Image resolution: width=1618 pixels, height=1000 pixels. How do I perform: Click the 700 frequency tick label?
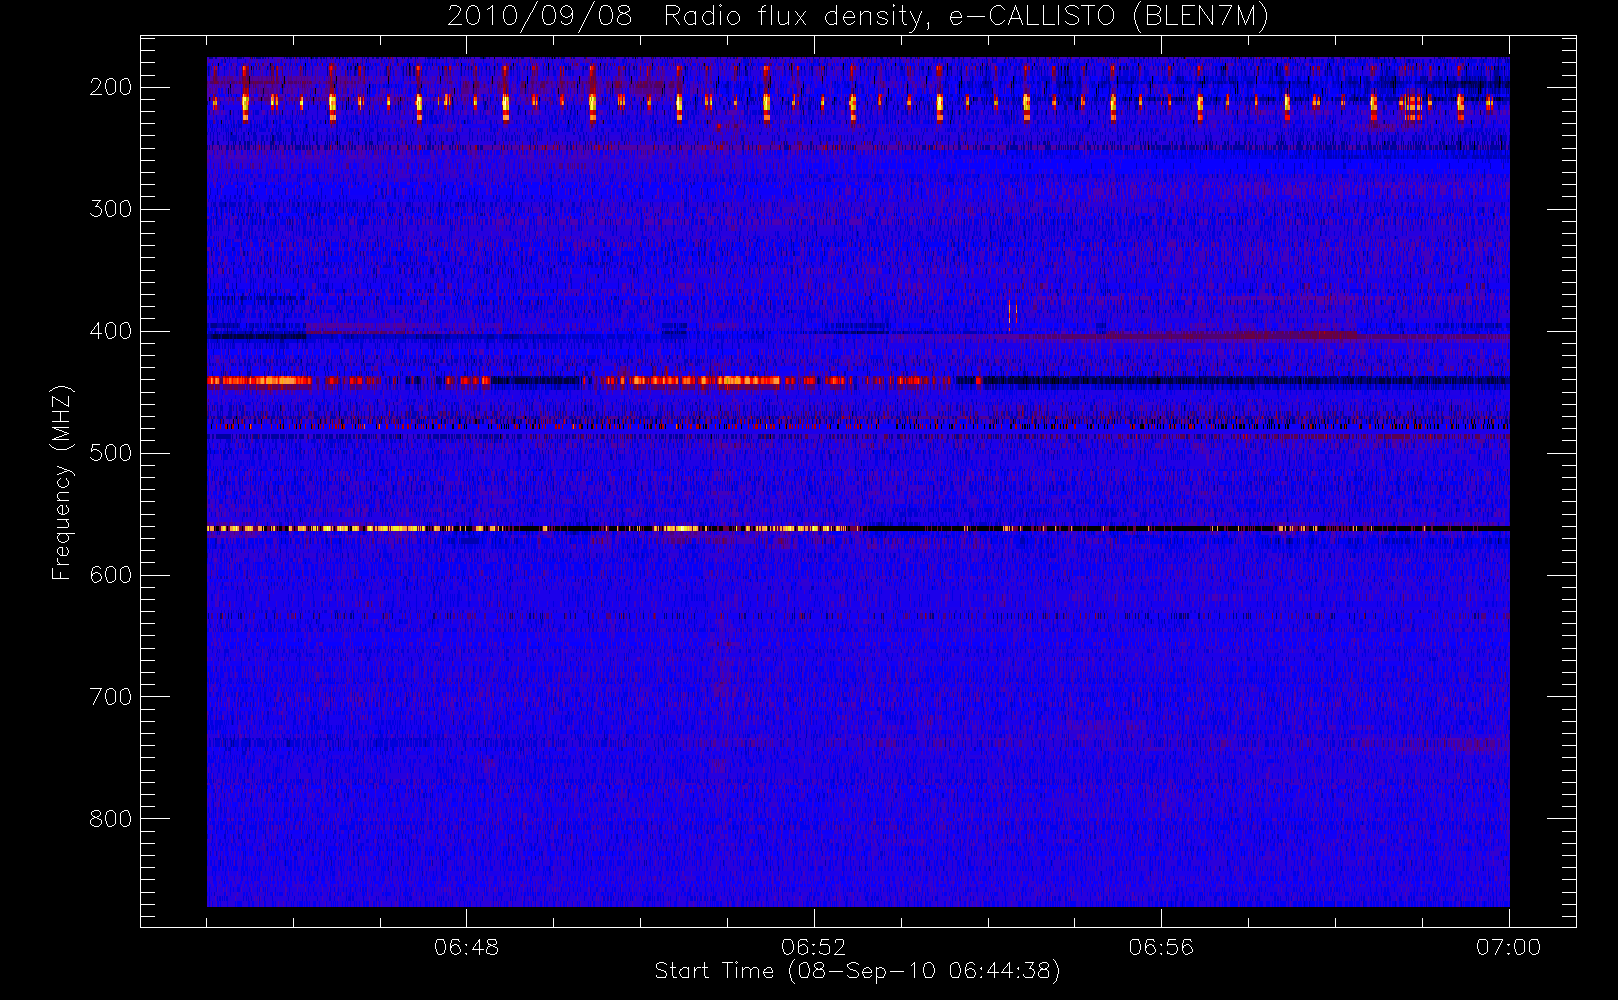pos(111,697)
